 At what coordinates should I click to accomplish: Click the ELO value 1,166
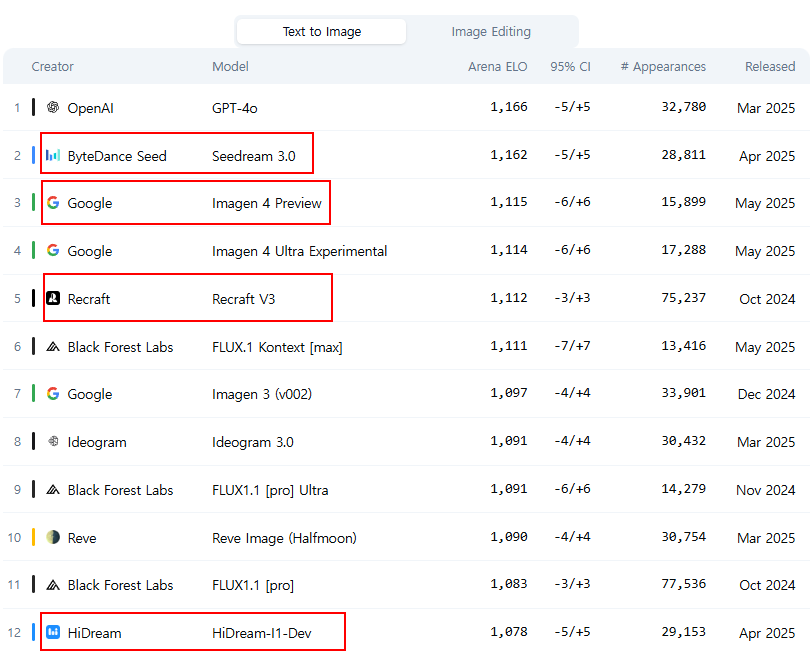[509, 107]
